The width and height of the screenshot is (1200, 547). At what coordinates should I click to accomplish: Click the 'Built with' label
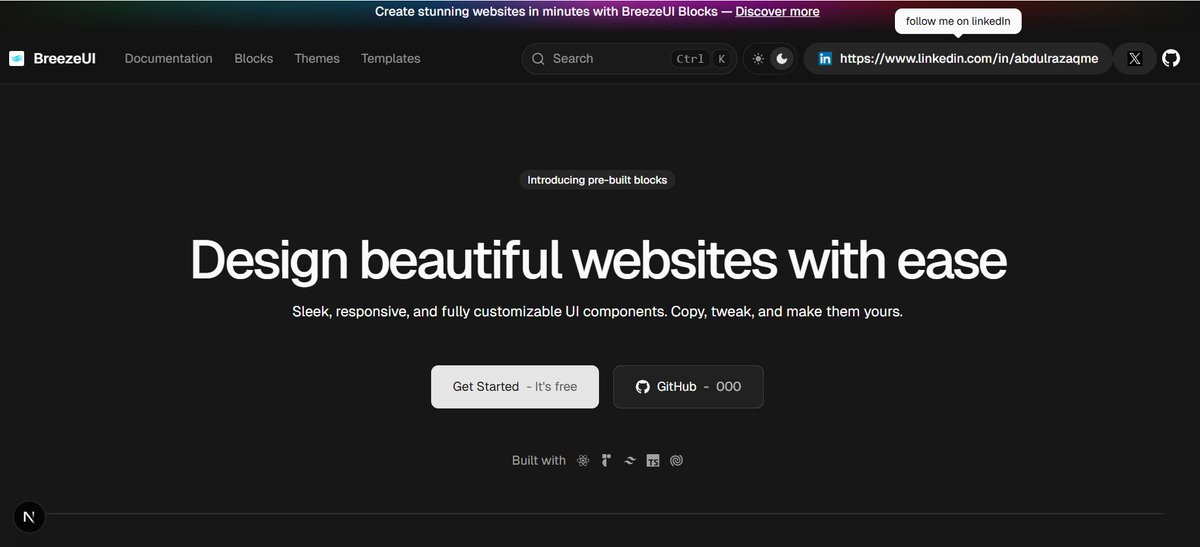539,461
